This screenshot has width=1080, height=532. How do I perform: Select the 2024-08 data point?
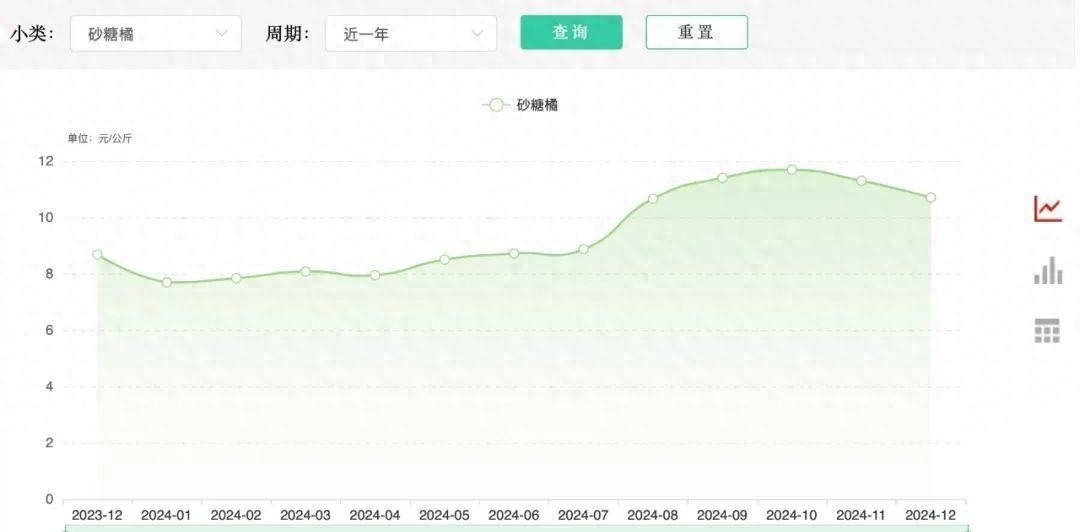click(x=653, y=199)
